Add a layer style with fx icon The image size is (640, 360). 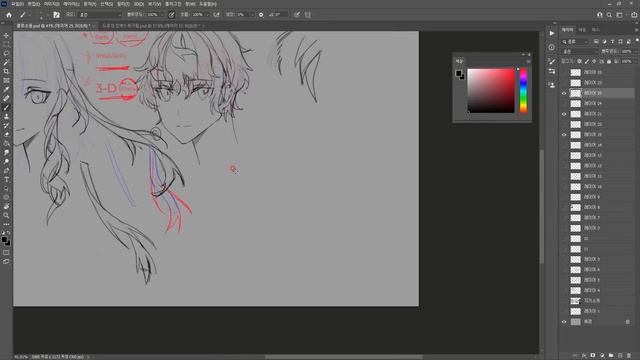click(x=584, y=356)
